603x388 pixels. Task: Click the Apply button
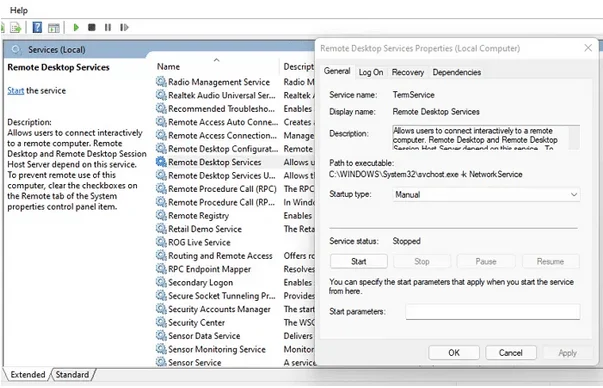[567, 353]
